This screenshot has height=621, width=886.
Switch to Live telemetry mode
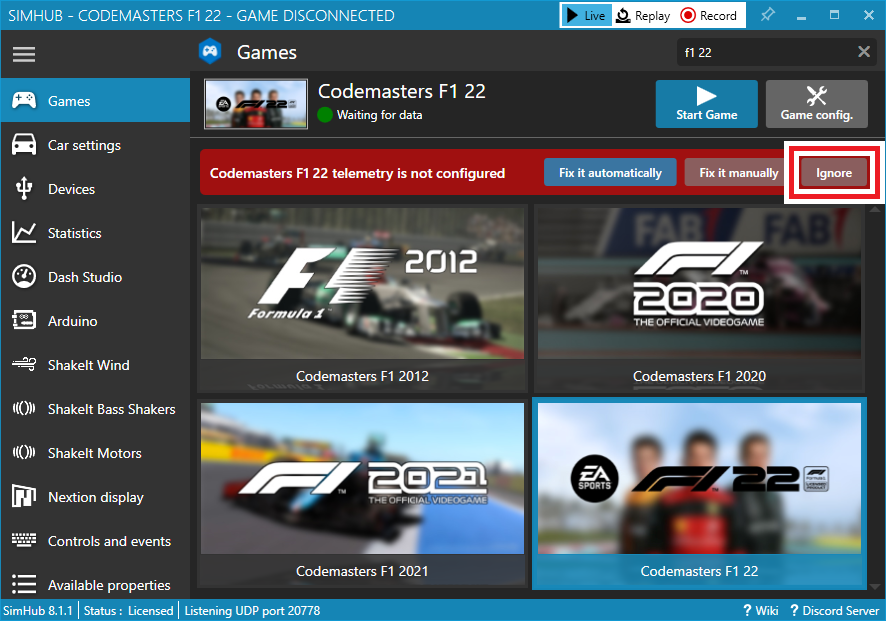pyautogui.click(x=585, y=15)
